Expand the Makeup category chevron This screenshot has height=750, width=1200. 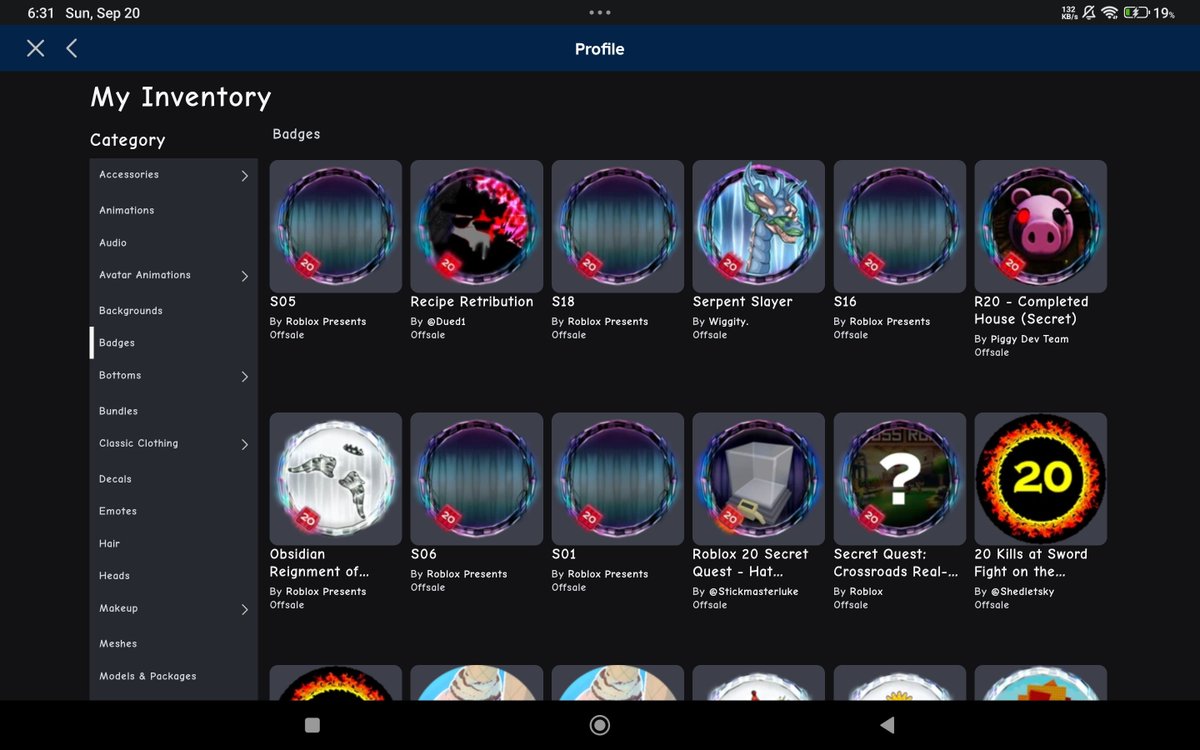click(244, 609)
